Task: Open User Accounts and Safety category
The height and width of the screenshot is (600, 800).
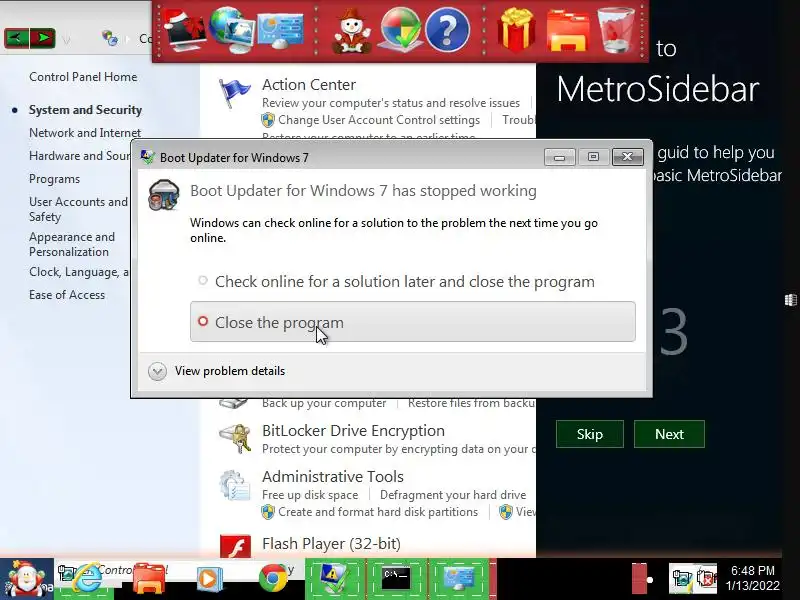Action: tap(78, 209)
